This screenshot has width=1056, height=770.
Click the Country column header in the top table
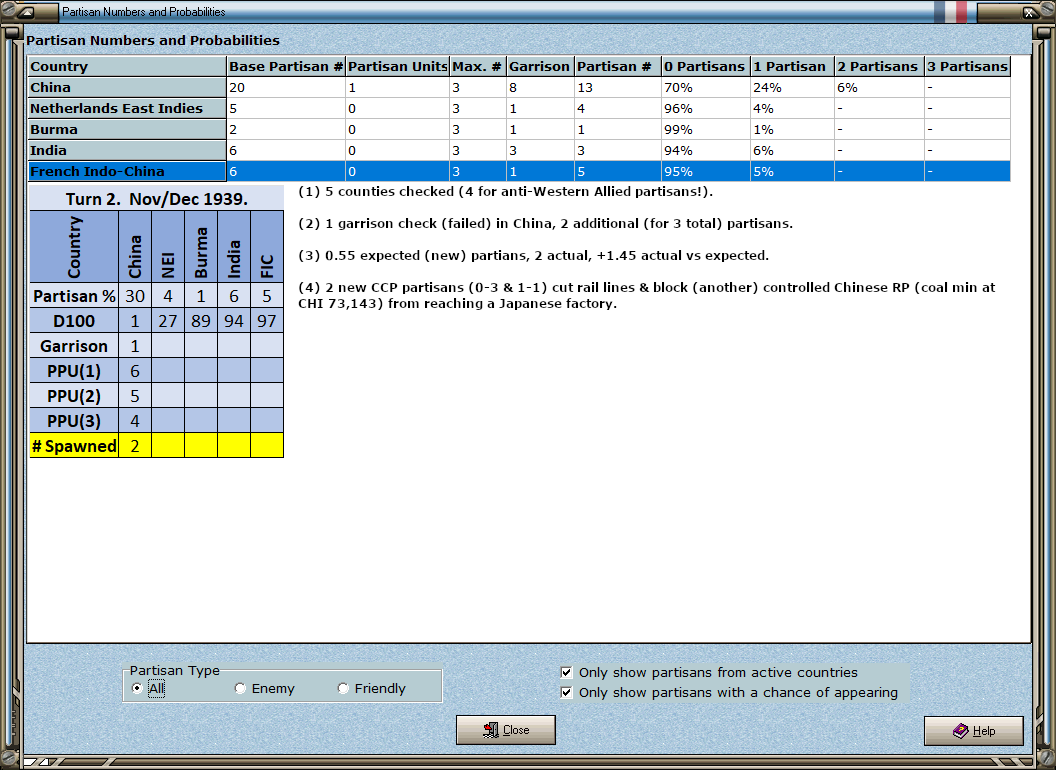(x=127, y=66)
